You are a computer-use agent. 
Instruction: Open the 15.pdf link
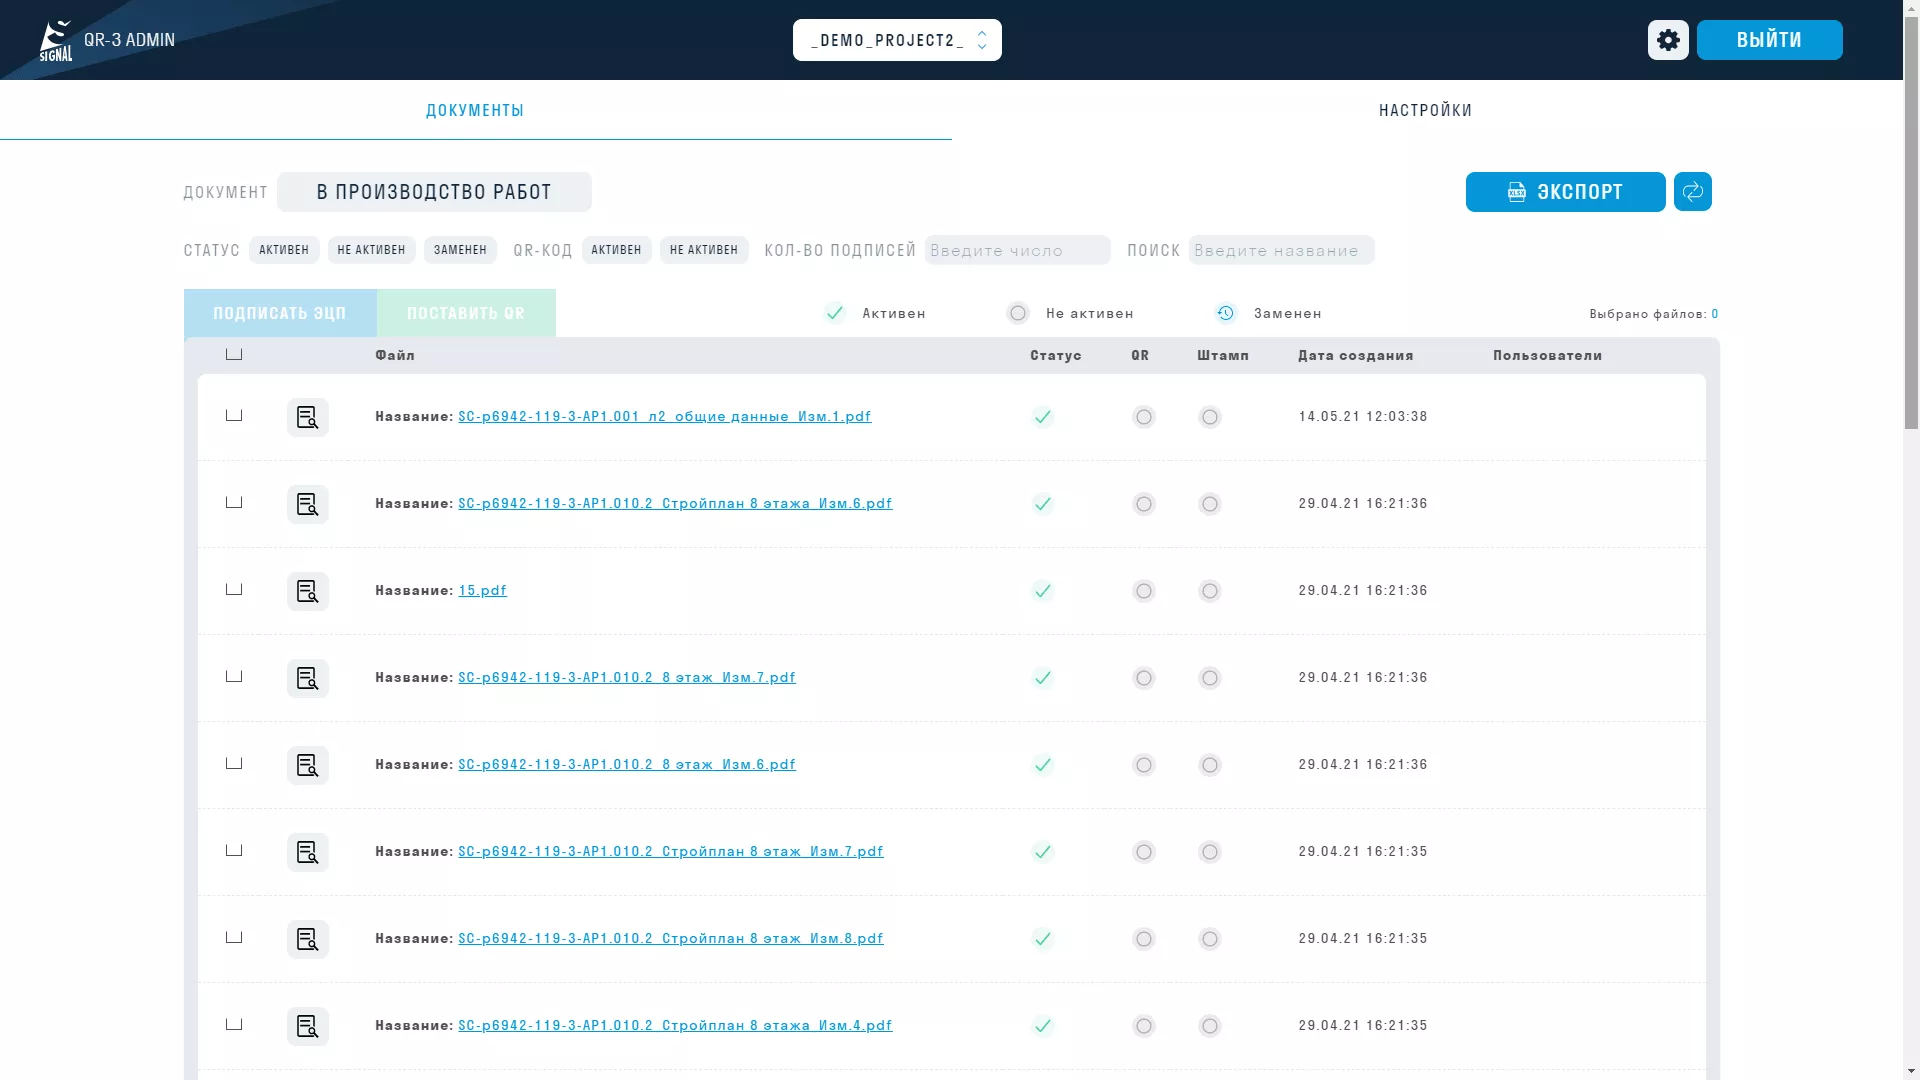[x=483, y=590]
